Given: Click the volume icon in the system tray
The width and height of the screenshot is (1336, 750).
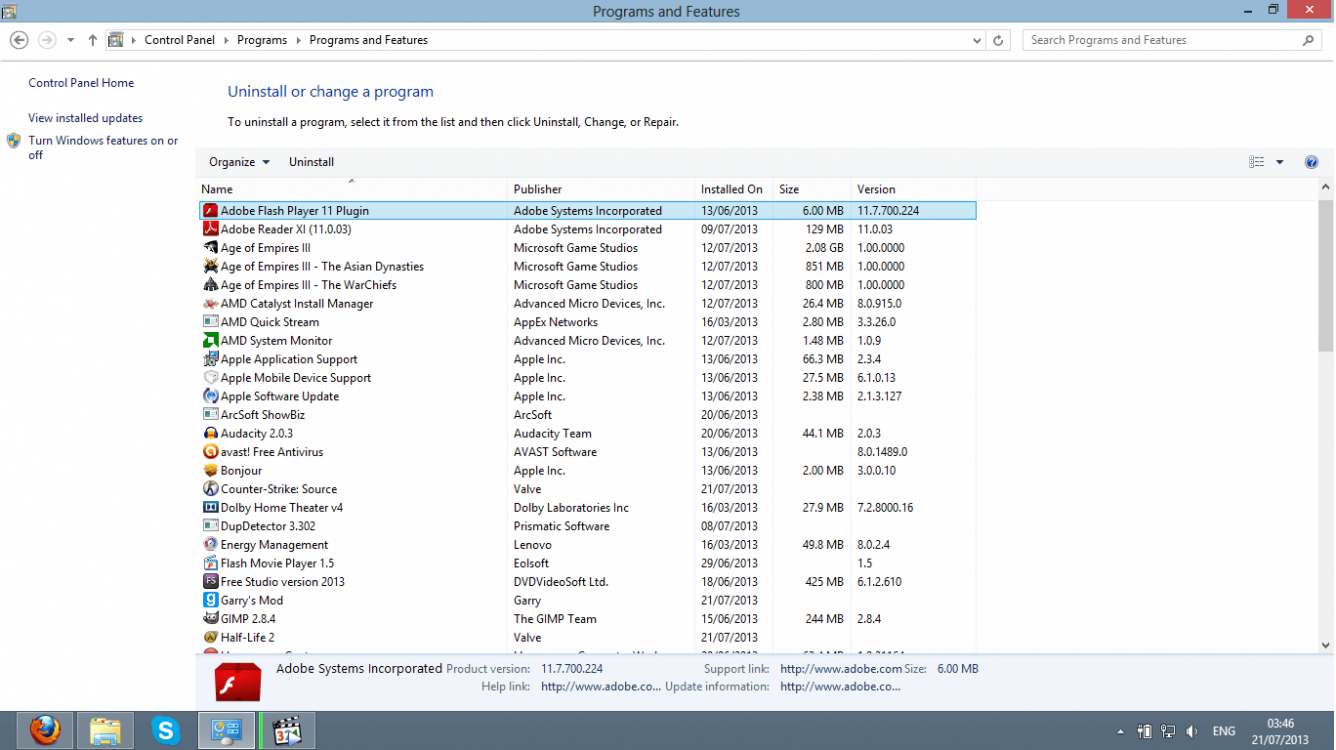Looking at the screenshot, I should 1192,732.
